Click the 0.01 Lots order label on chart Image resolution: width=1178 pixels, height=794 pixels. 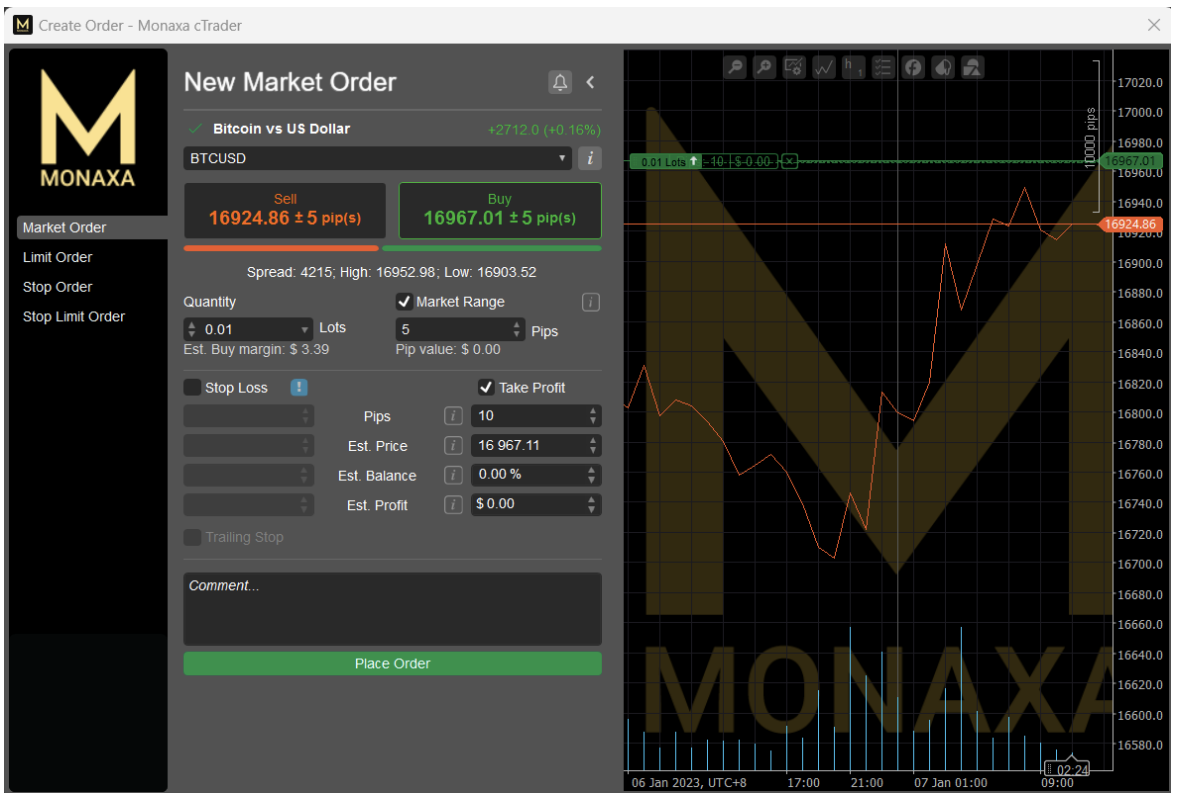click(666, 162)
